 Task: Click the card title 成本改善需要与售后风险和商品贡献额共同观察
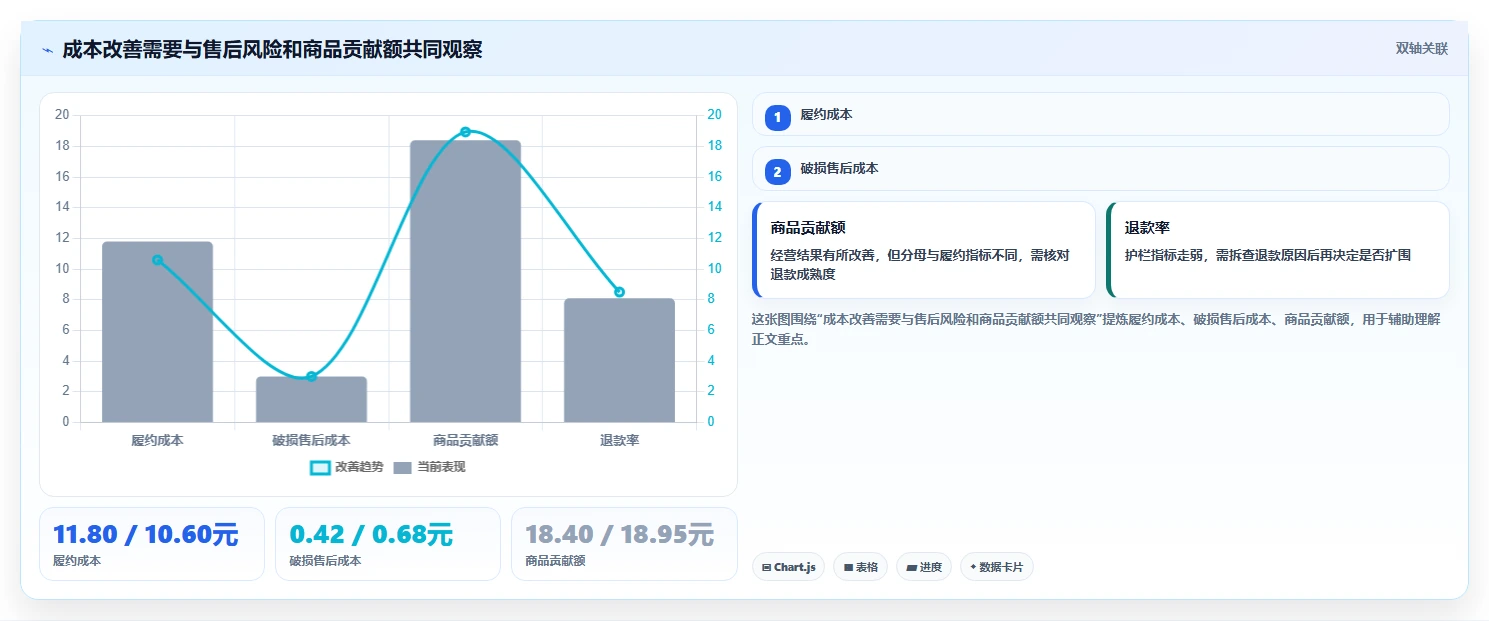[x=272, y=49]
